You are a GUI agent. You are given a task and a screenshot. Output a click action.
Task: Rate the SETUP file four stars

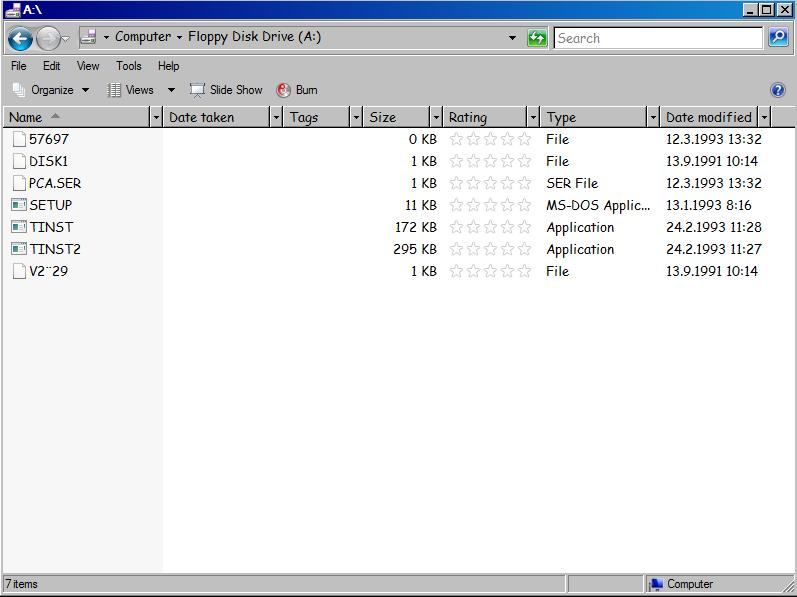(x=507, y=205)
